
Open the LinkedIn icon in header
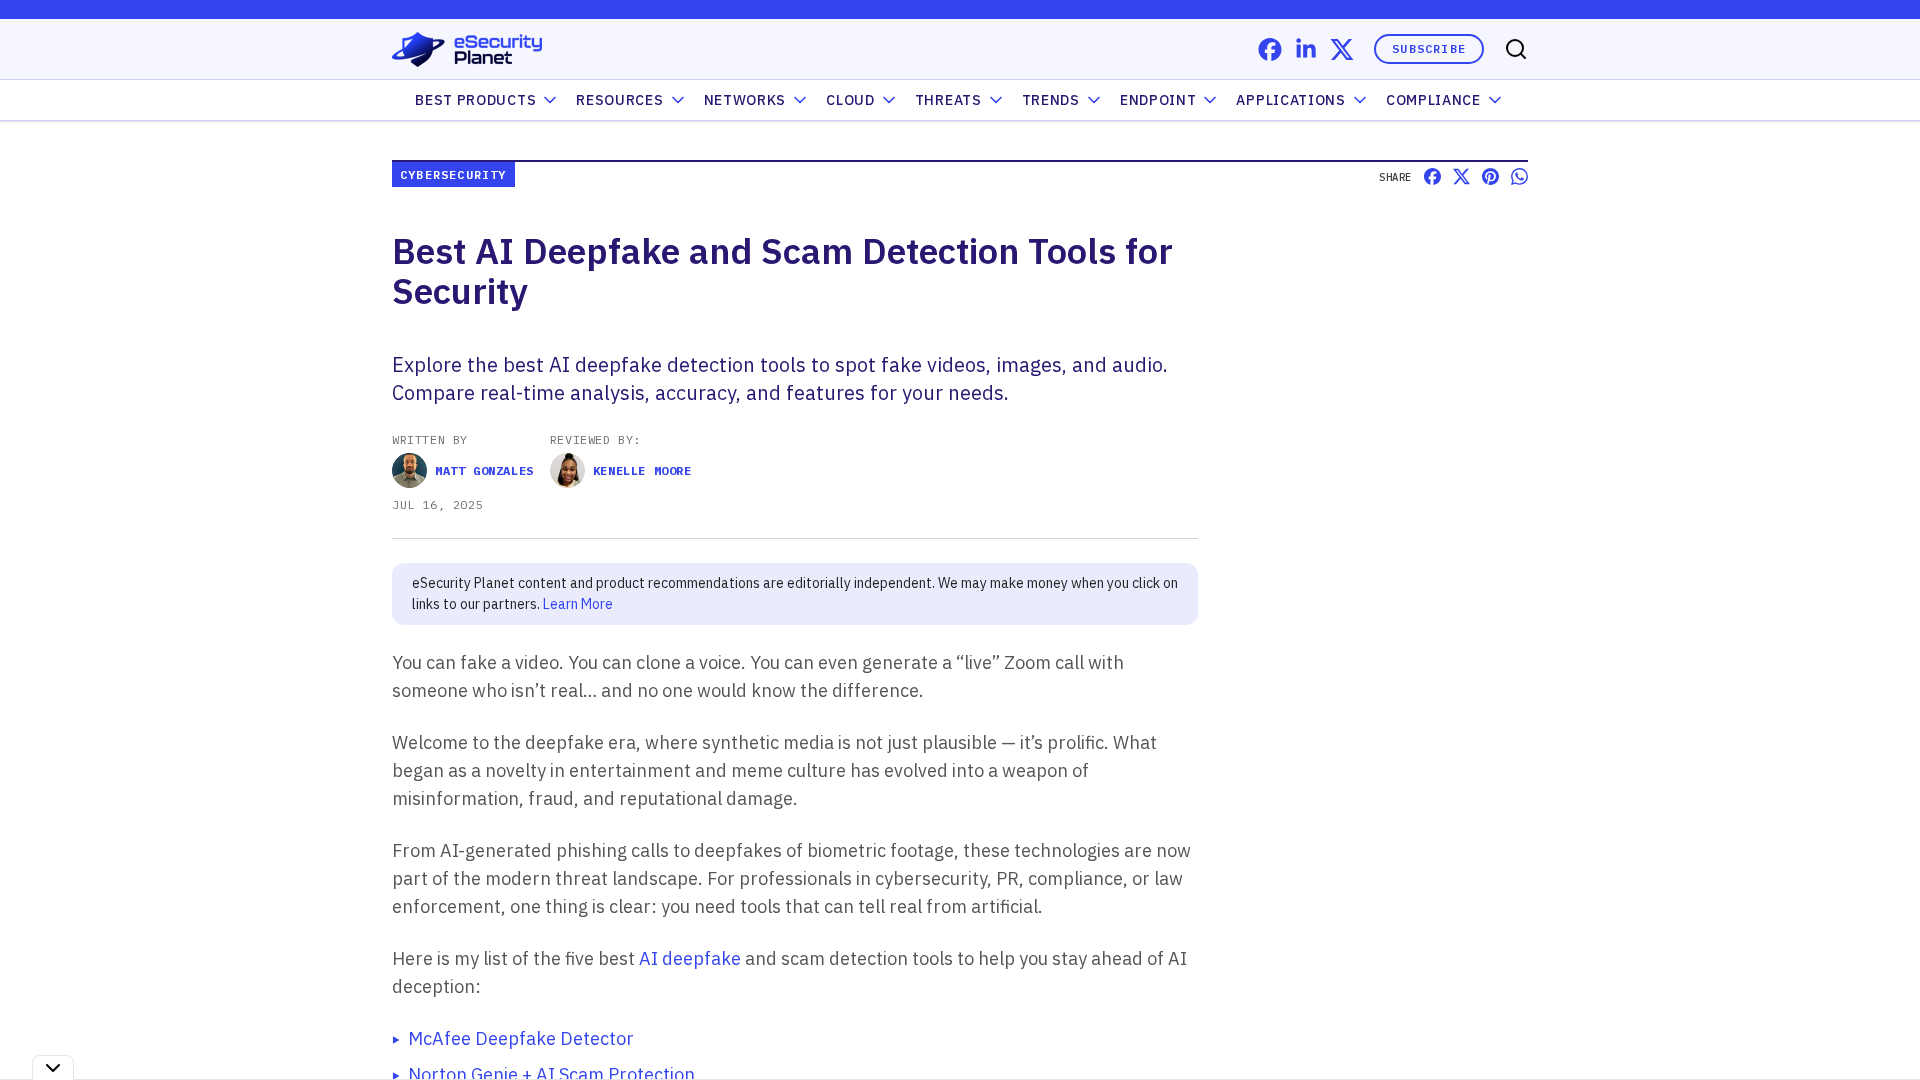click(1306, 49)
